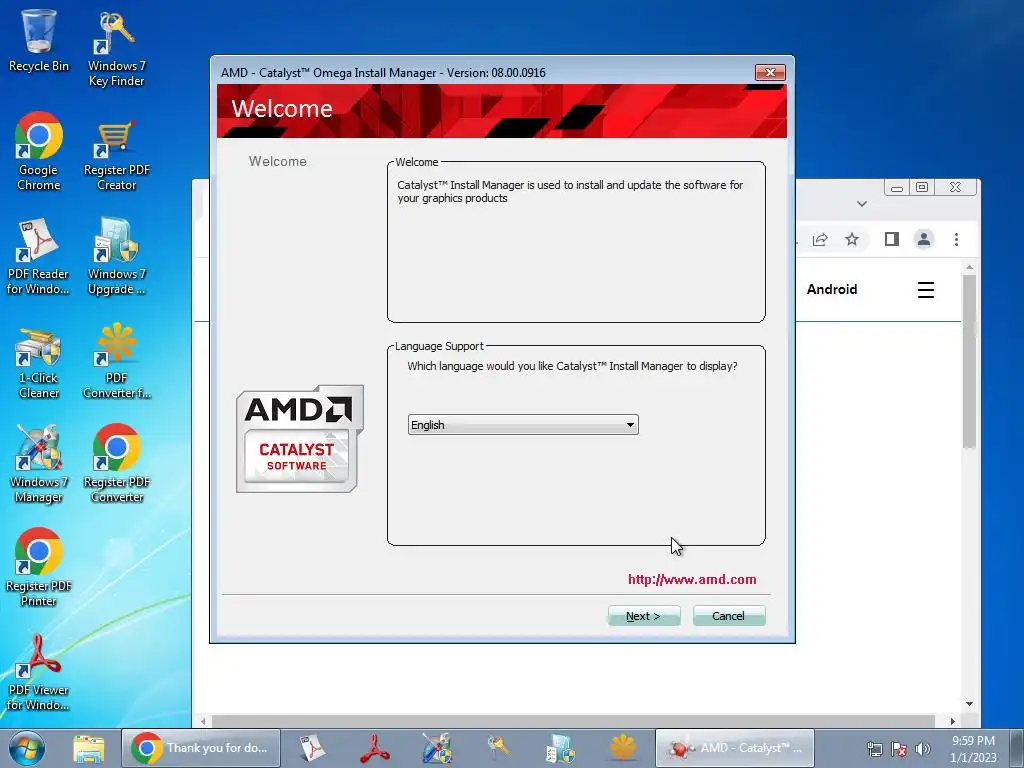Screen dimensions: 1024x768
Task: Close the Chrome window behind the installer
Action: [x=955, y=188]
